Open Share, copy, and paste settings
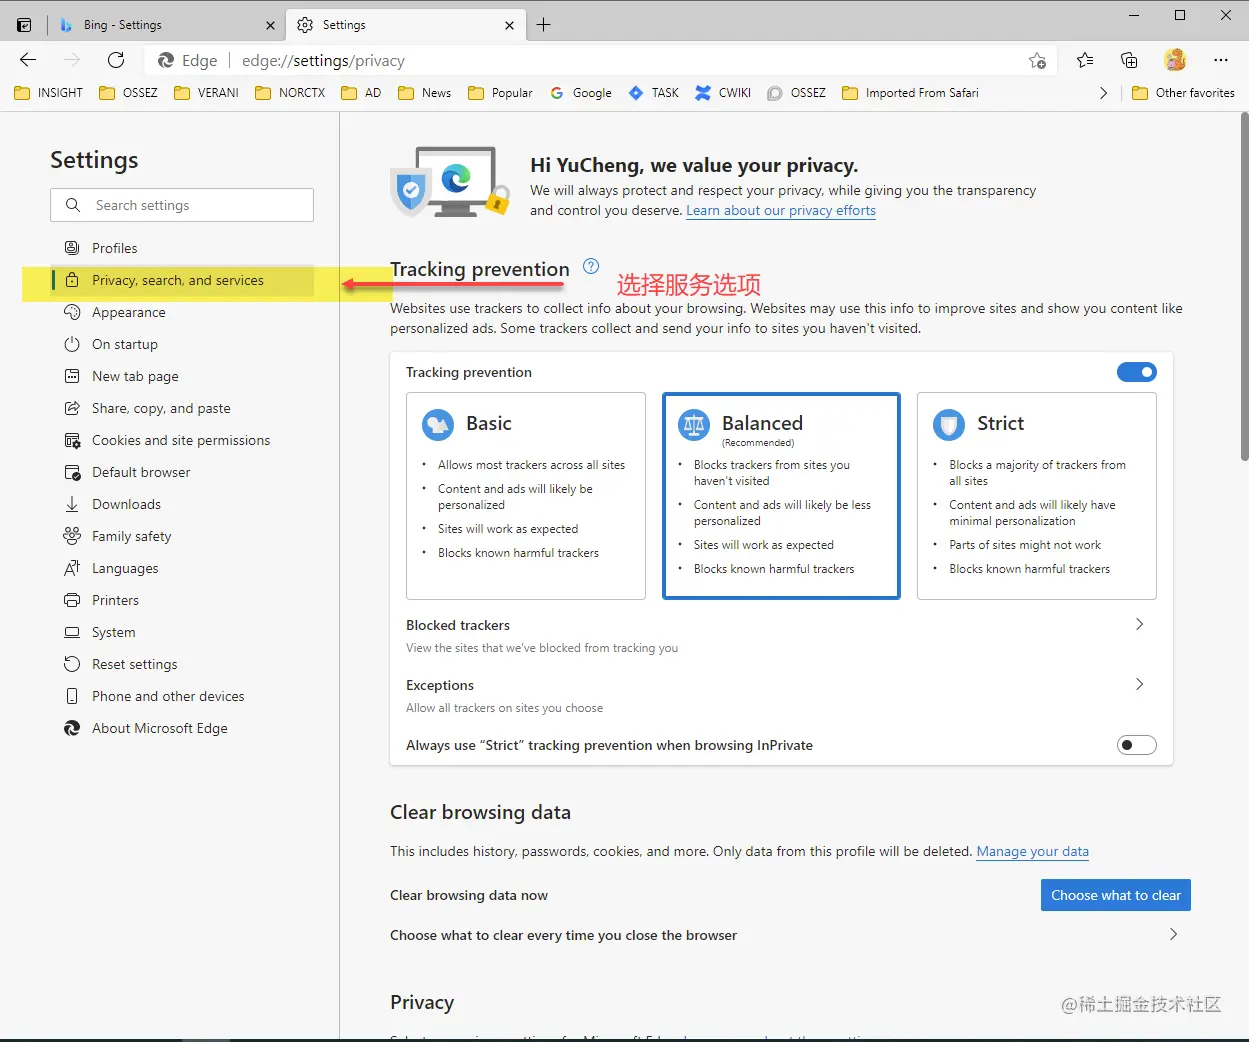Viewport: 1249px width, 1042px height. point(182,408)
